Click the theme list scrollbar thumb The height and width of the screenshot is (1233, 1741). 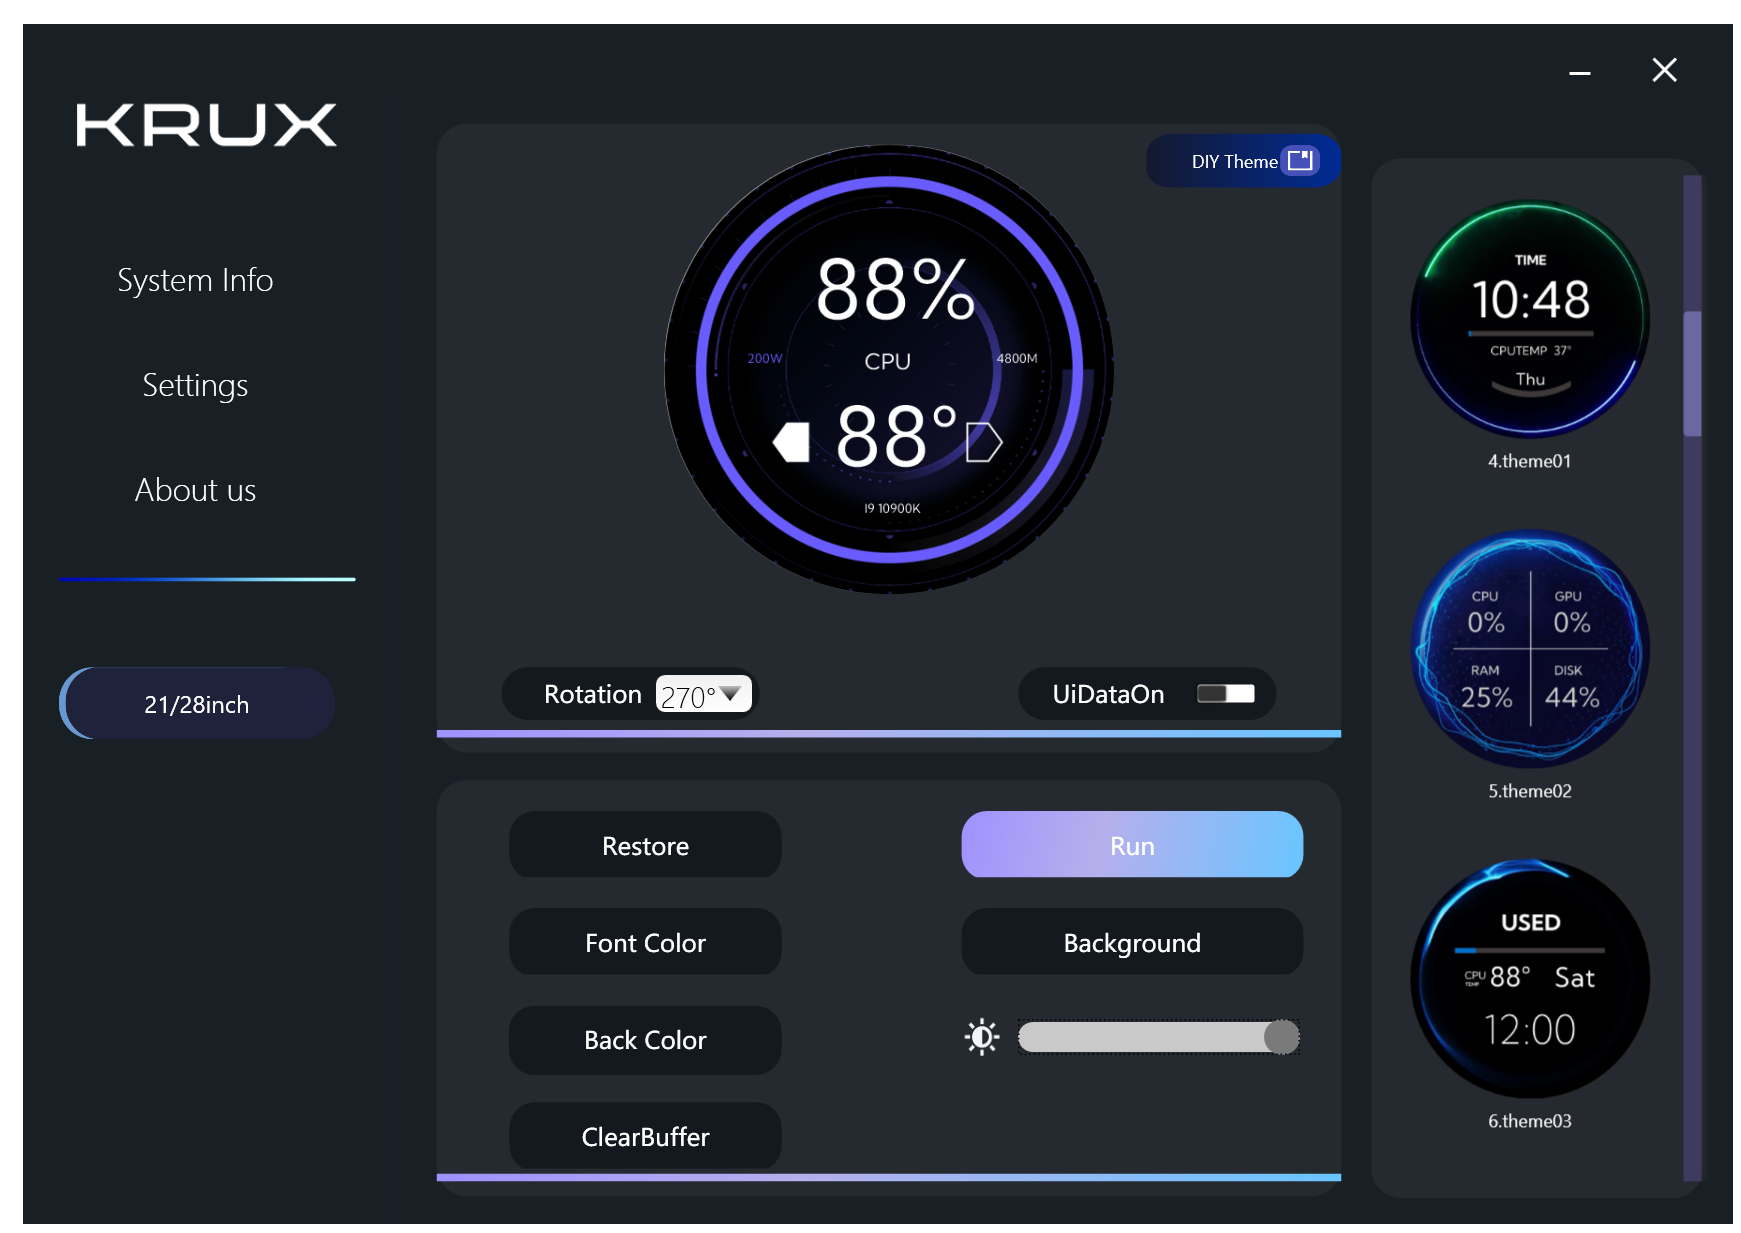click(1692, 373)
